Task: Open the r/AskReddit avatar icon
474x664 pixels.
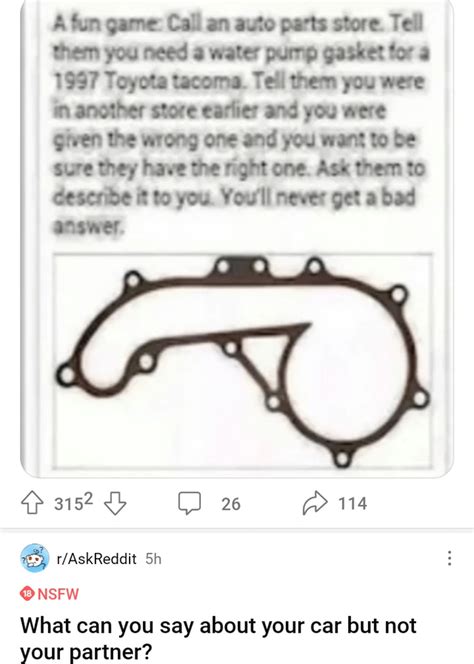Action: coord(34,558)
